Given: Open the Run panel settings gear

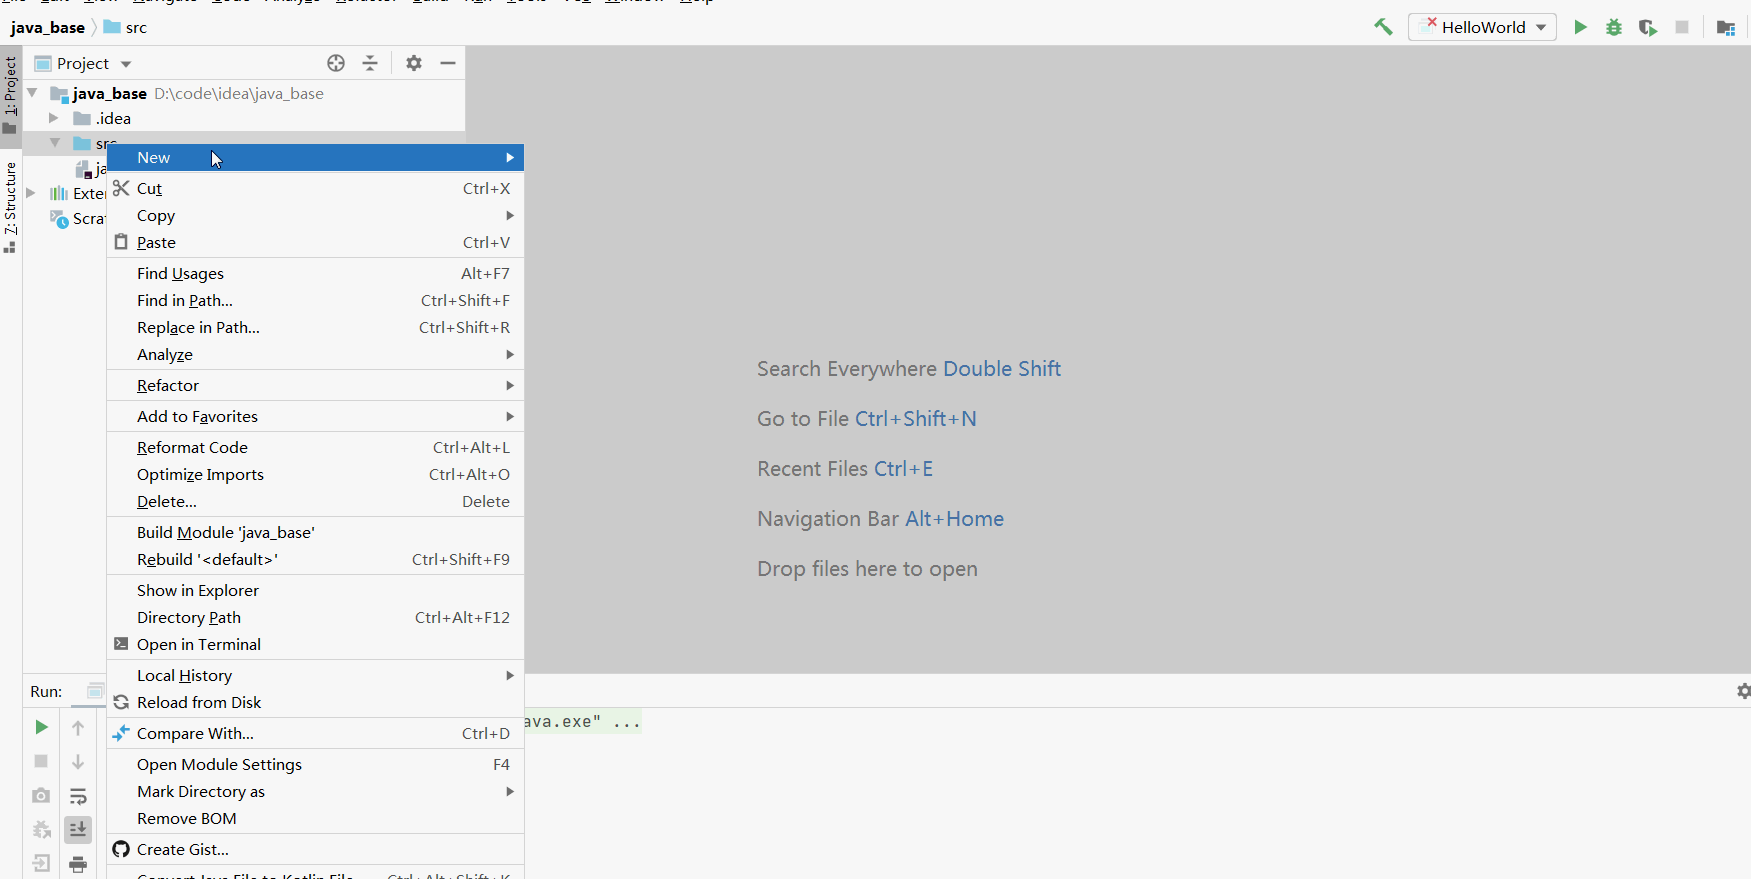Looking at the screenshot, I should 1743,691.
